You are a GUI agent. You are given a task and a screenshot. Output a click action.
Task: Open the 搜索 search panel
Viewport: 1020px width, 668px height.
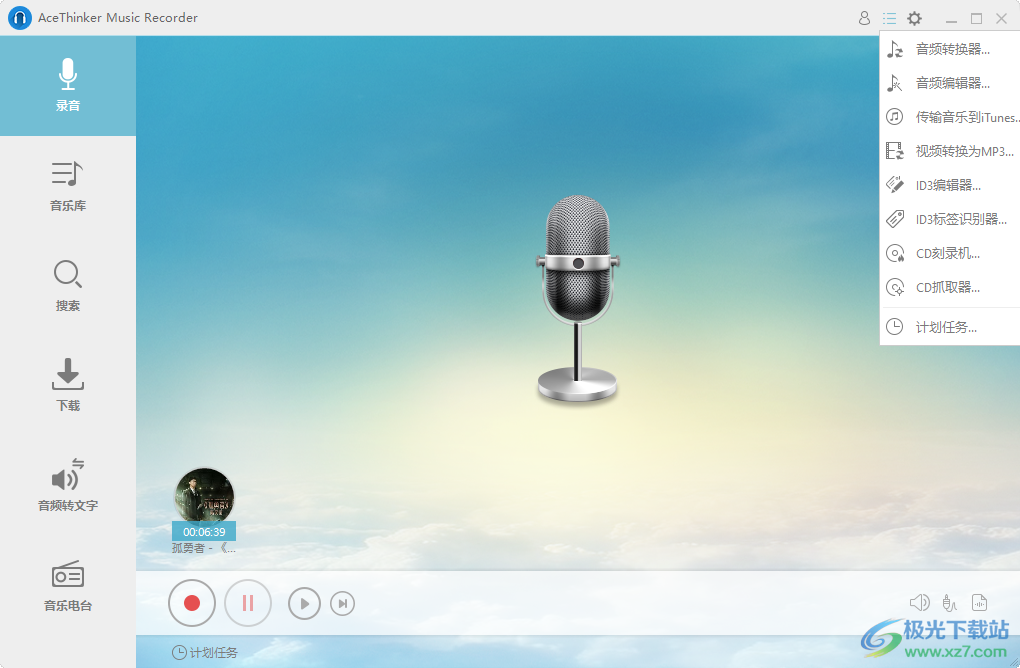click(x=67, y=285)
